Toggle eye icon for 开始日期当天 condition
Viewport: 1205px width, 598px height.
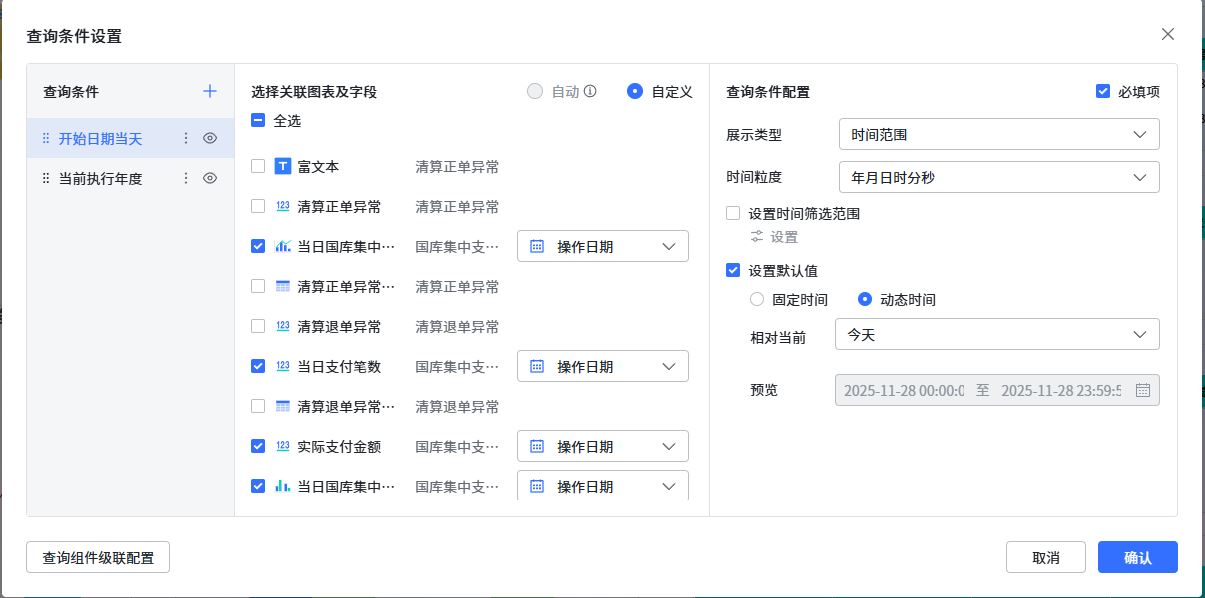pyautogui.click(x=210, y=139)
